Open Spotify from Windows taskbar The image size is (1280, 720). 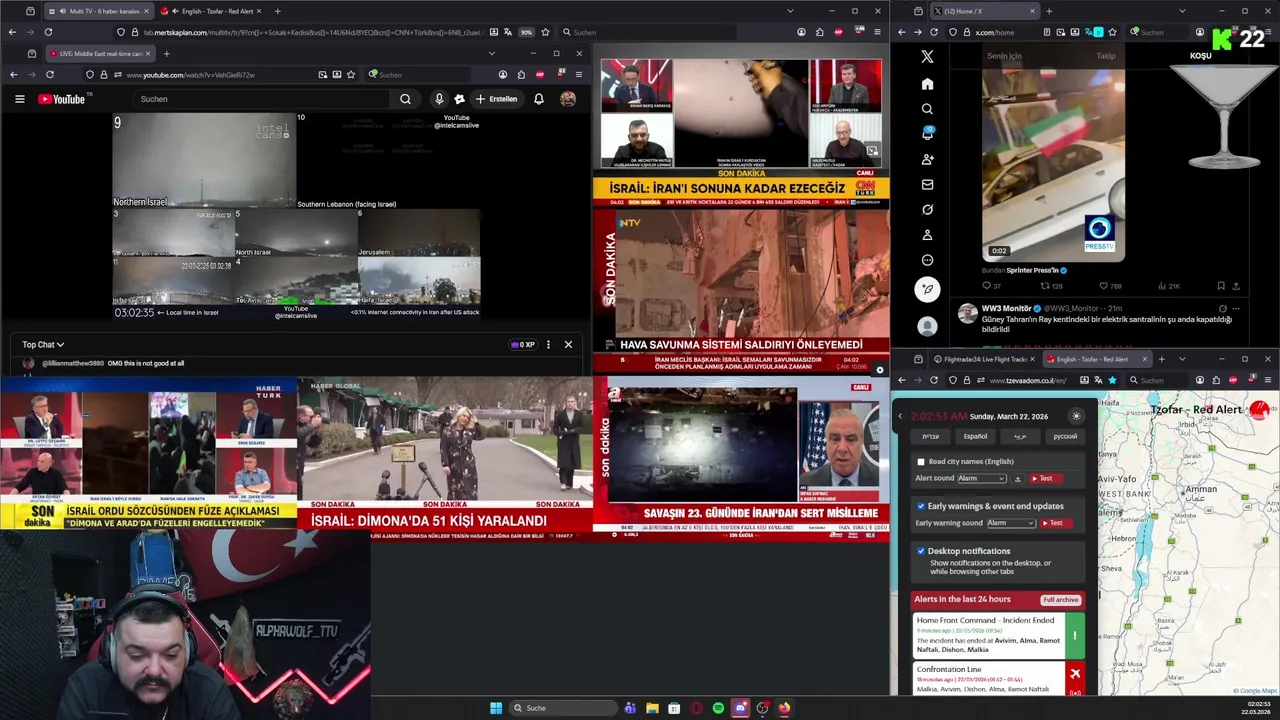pos(718,708)
